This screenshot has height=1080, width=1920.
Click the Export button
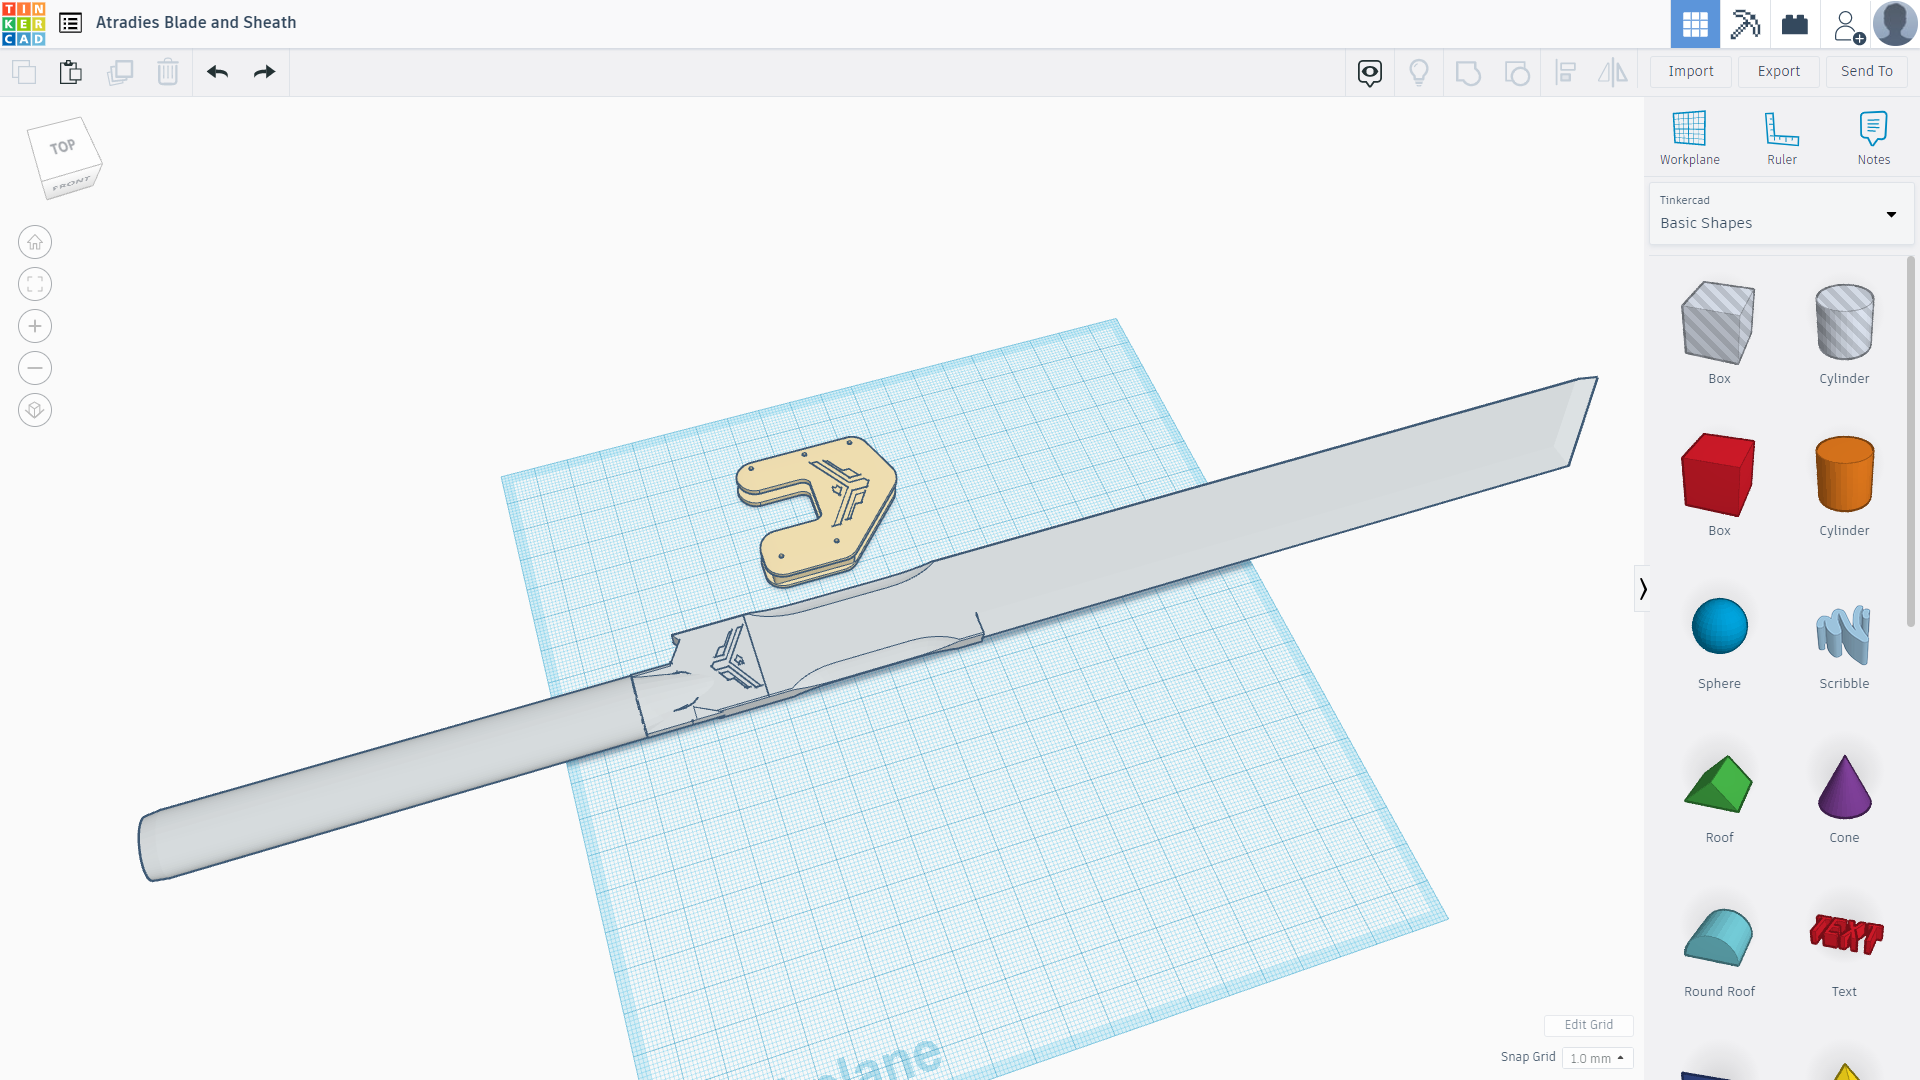tap(1779, 71)
